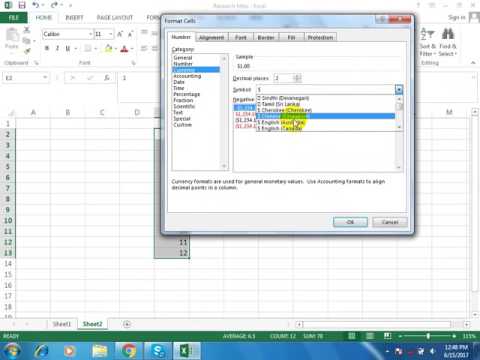The image size is (480, 360).
Task: Switch to the Font tab in Format Cells
Action: pyautogui.click(x=241, y=37)
